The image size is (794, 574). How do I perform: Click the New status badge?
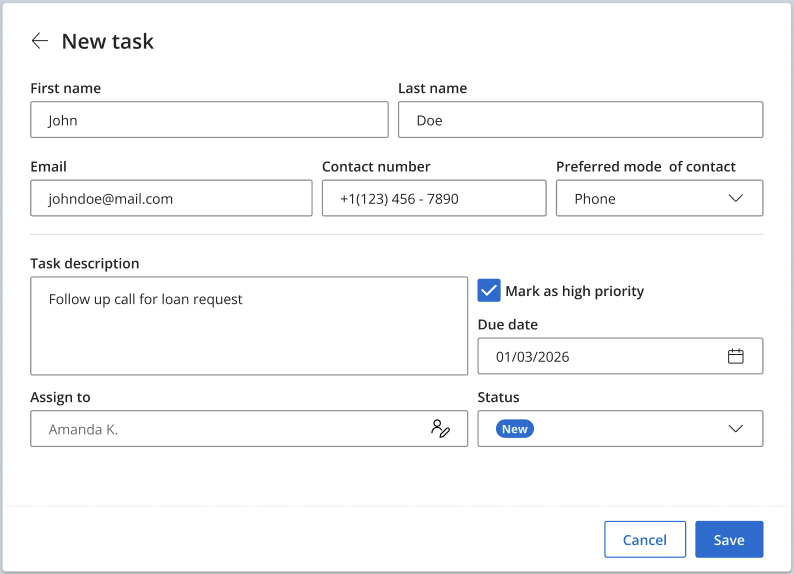pyautogui.click(x=514, y=429)
